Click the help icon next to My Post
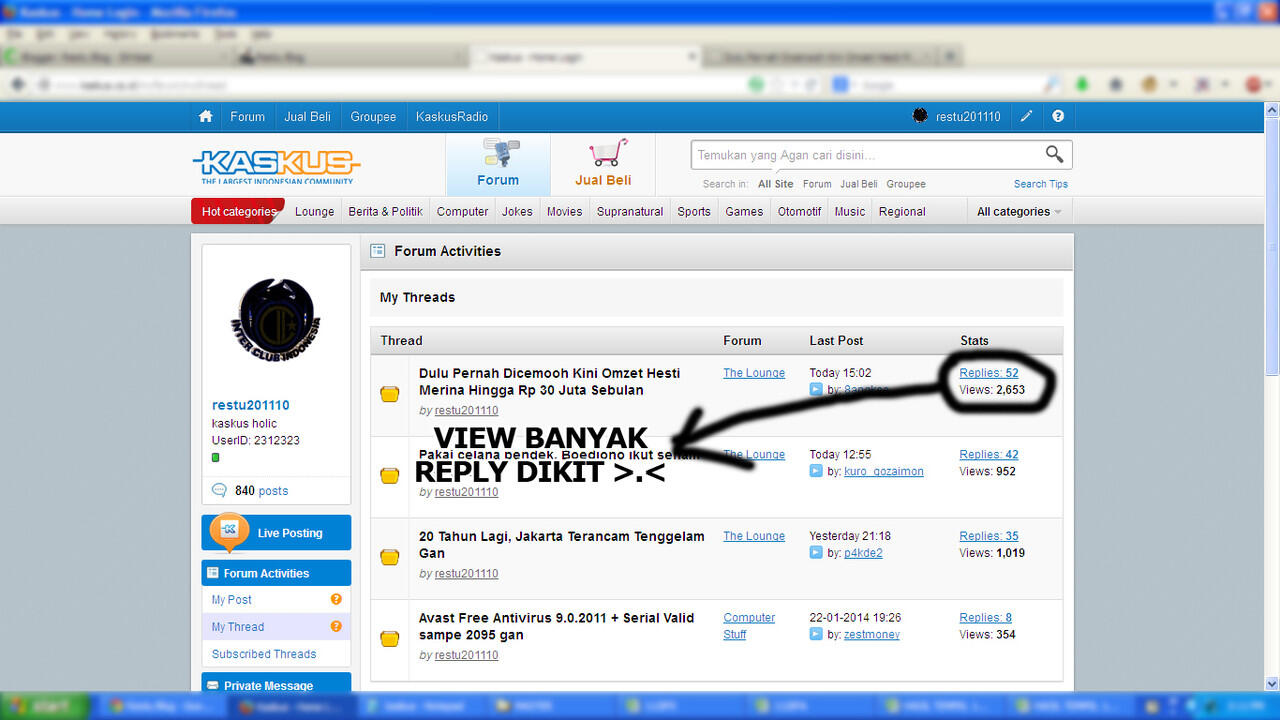The image size is (1280, 720). pos(336,600)
